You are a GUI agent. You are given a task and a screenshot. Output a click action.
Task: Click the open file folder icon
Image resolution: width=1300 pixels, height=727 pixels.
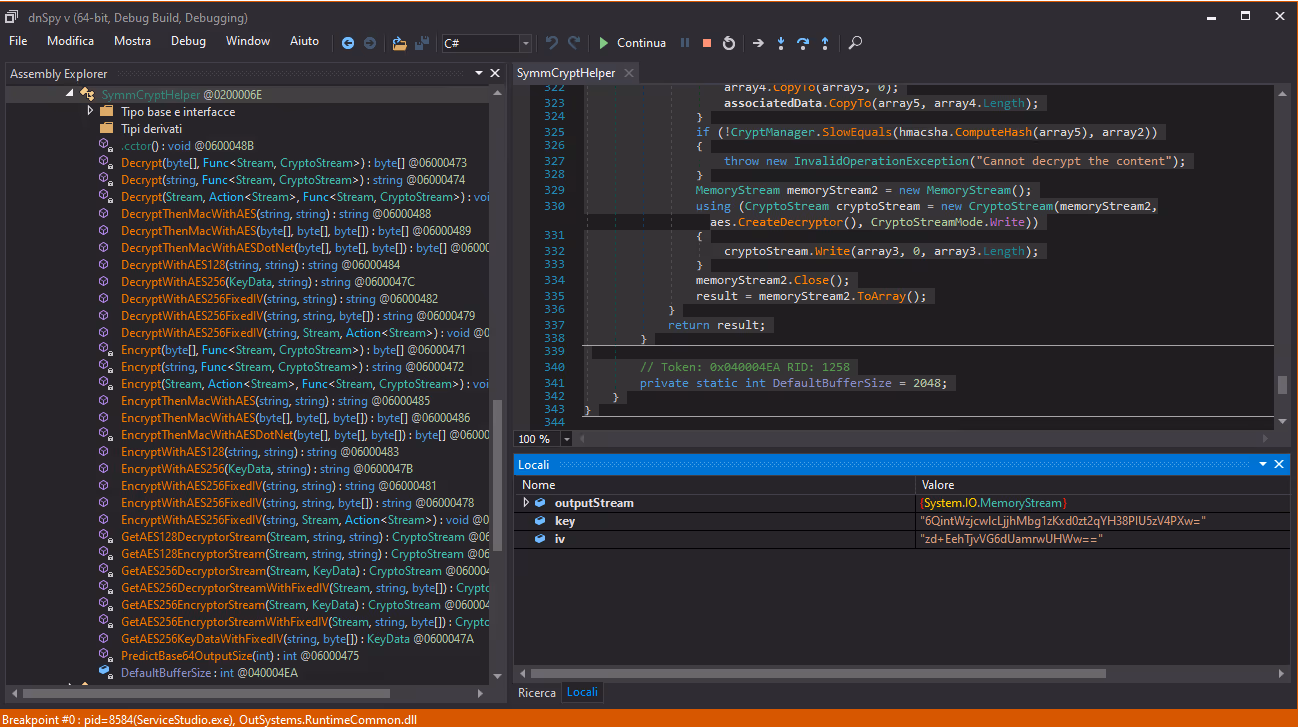399,43
